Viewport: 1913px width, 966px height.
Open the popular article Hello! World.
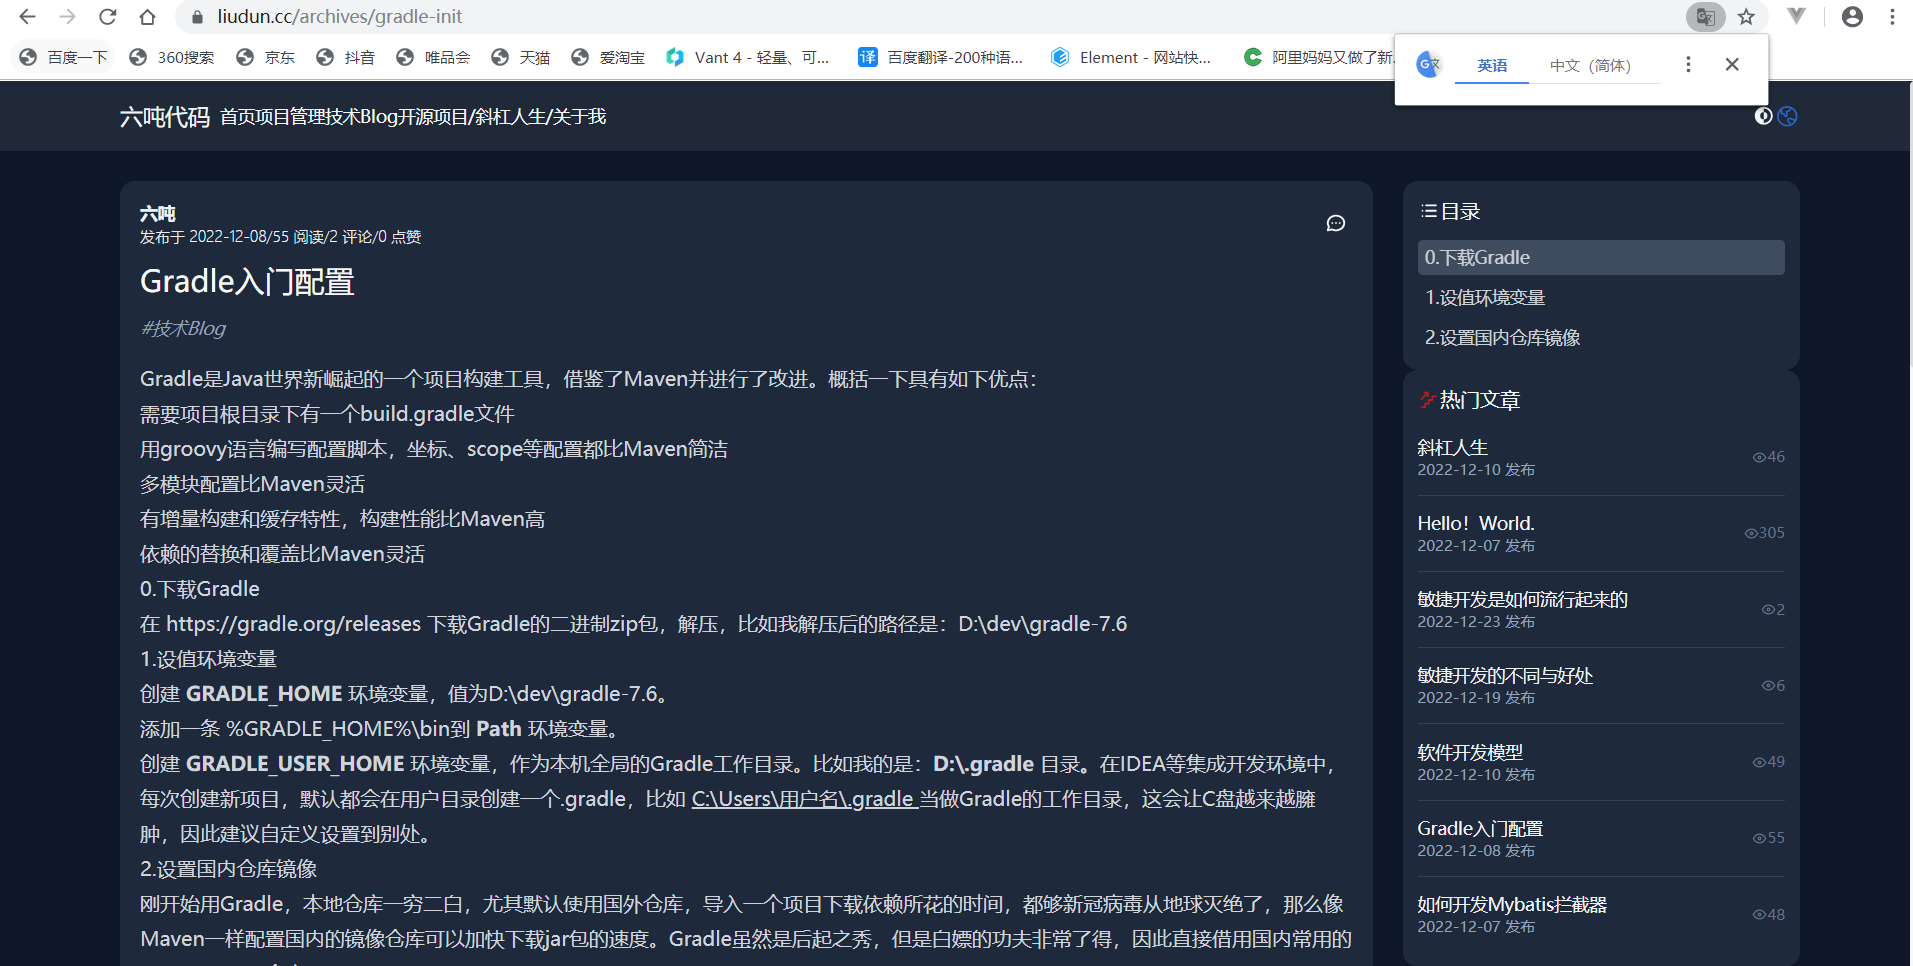tap(1475, 523)
